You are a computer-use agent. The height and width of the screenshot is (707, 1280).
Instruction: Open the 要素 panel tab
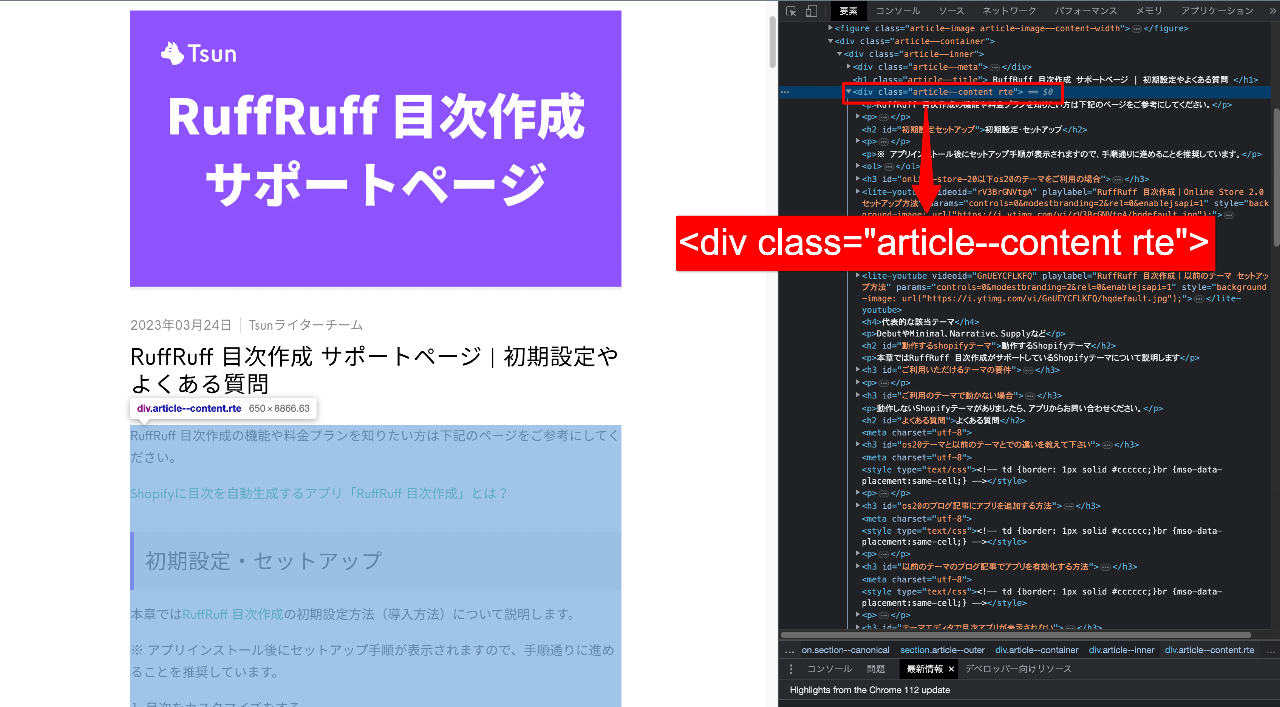click(x=848, y=11)
